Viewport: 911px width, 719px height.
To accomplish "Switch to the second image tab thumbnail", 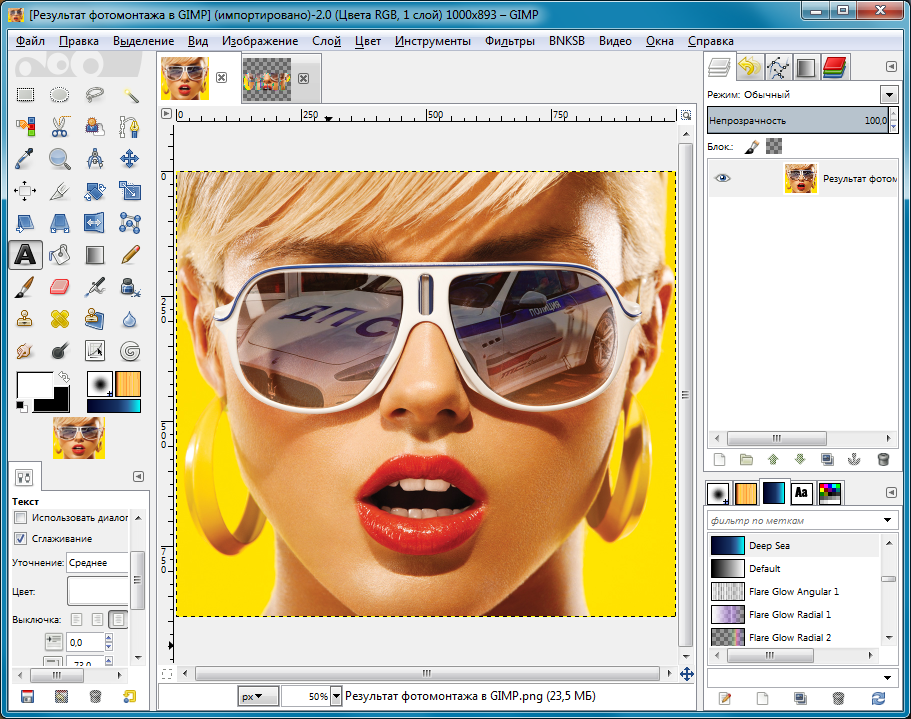I will tap(266, 78).
